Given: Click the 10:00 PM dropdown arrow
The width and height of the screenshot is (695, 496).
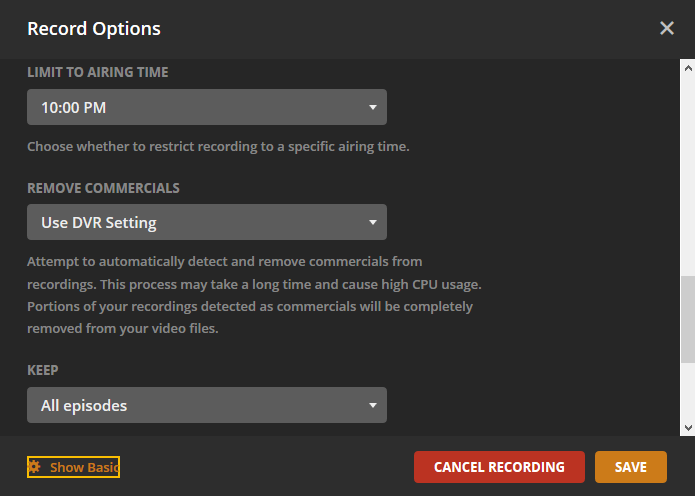Looking at the screenshot, I should (x=373, y=107).
